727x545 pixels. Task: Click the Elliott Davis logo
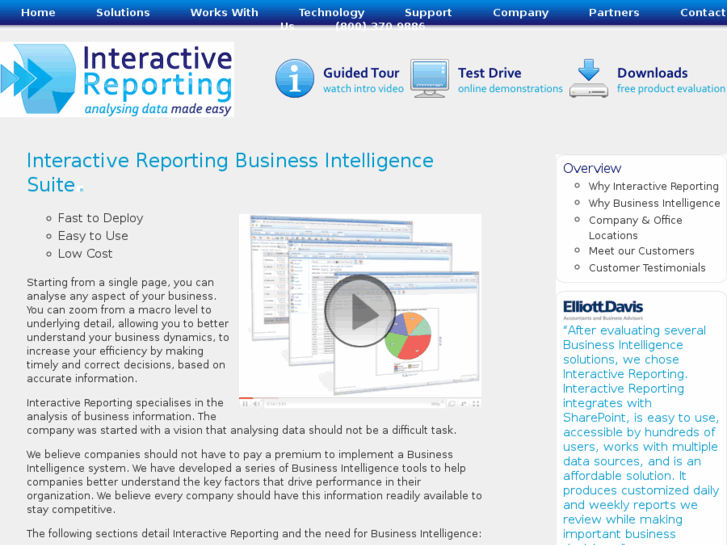pyautogui.click(x=603, y=310)
